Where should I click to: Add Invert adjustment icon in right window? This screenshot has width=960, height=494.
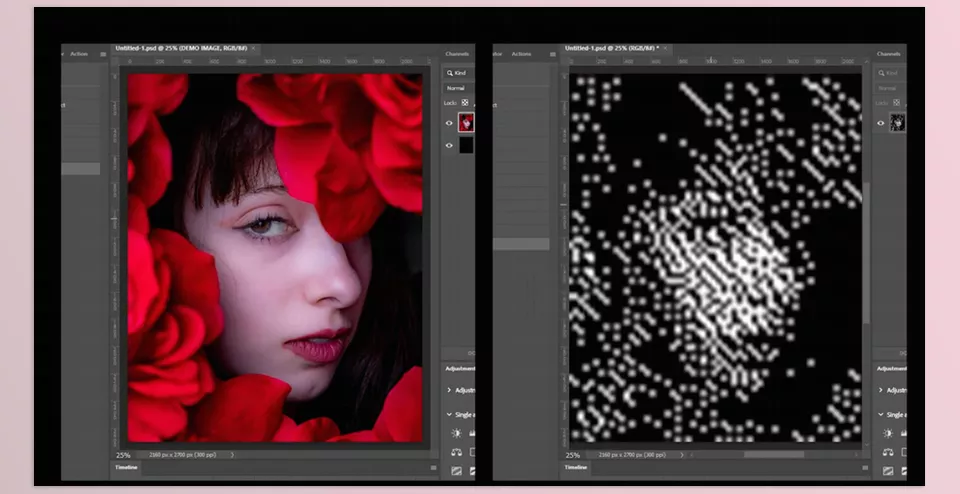887,471
